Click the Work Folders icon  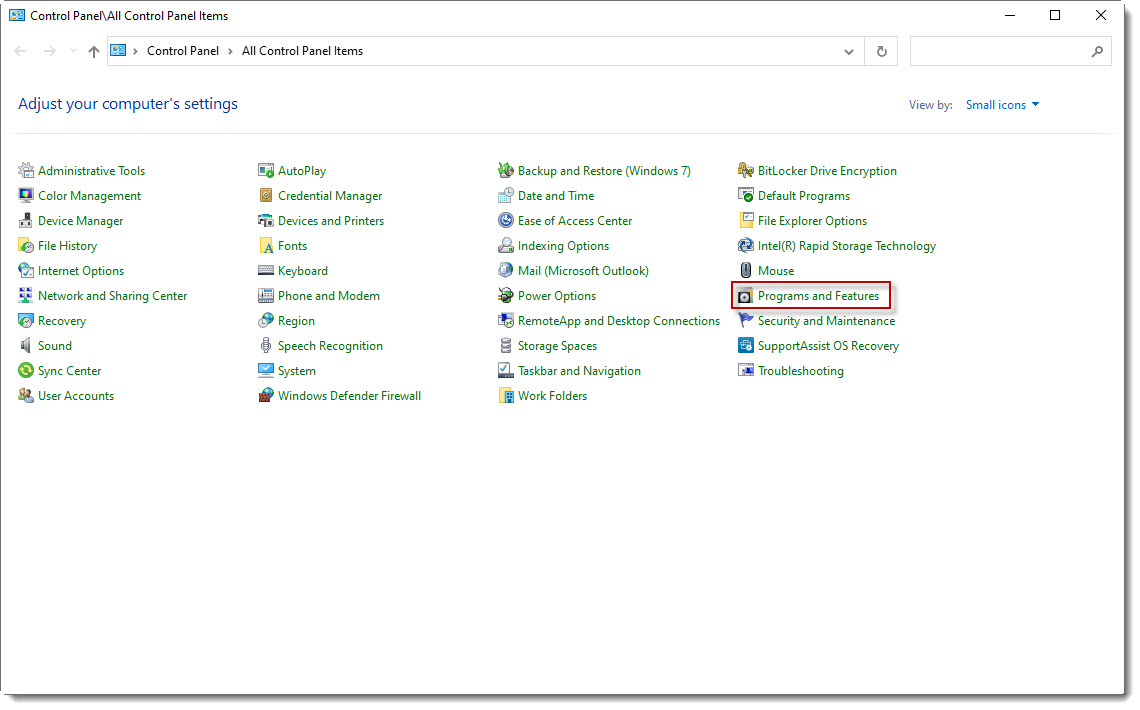(x=506, y=396)
